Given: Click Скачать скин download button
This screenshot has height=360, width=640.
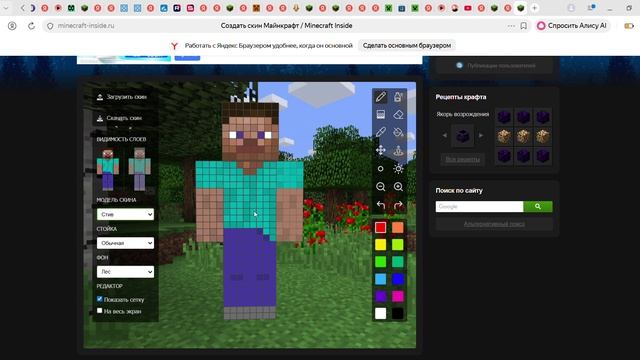Looking at the screenshot, I should [119, 118].
